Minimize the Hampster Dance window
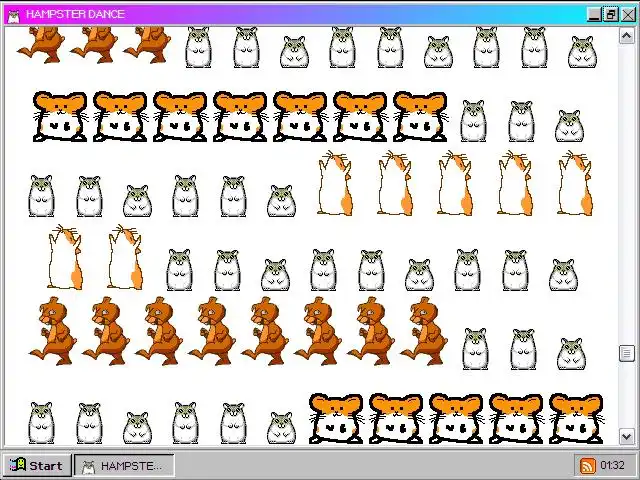This screenshot has height=480, width=640. [594, 15]
